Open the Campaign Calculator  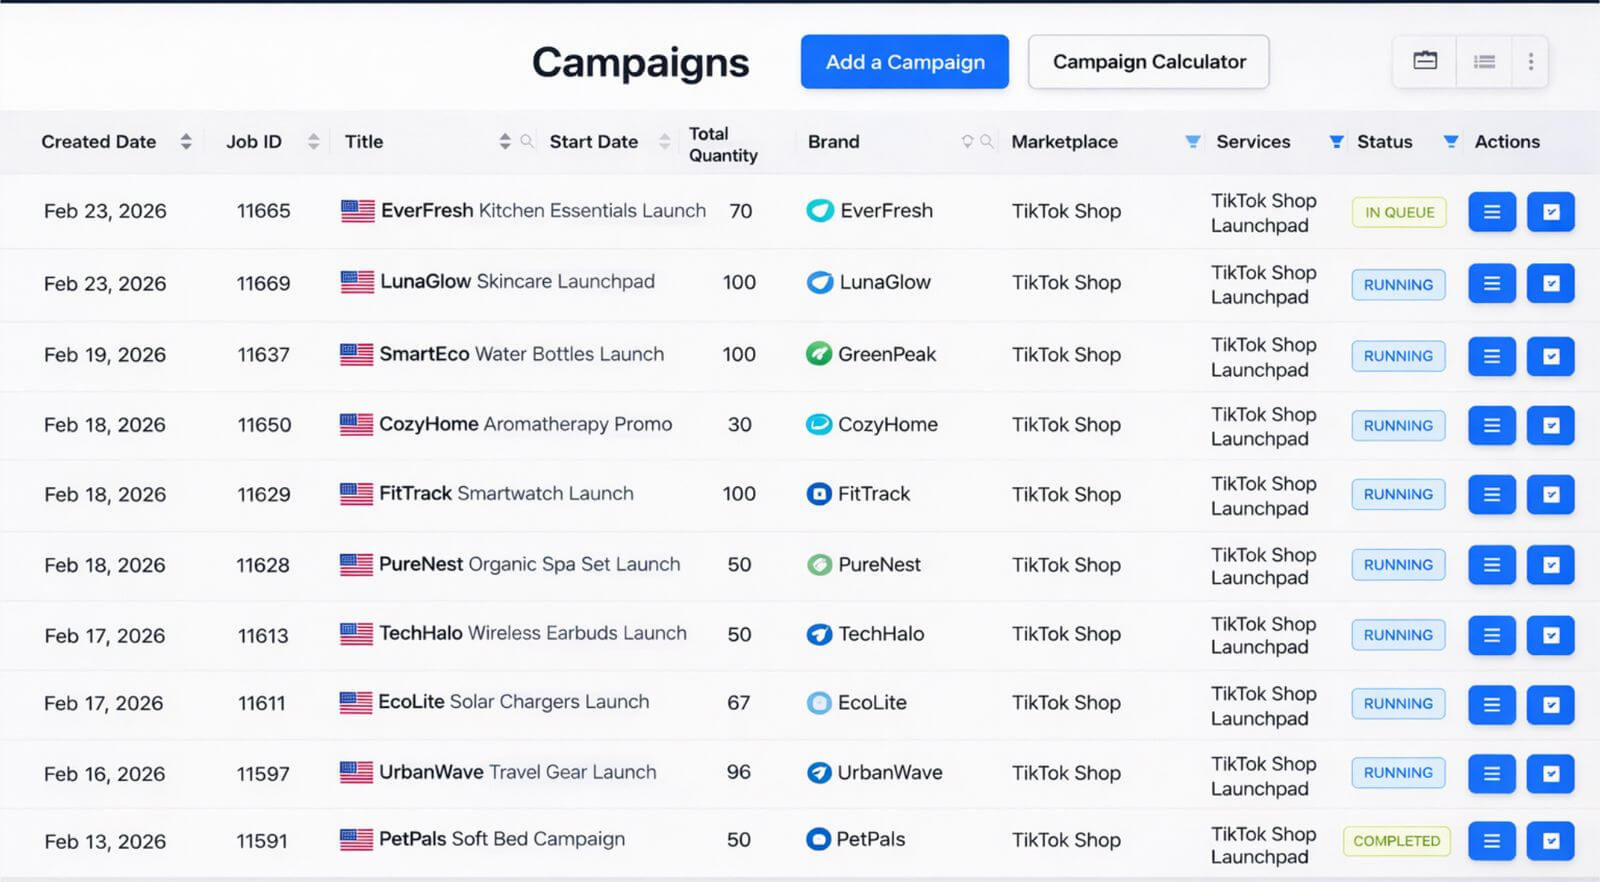tap(1148, 62)
